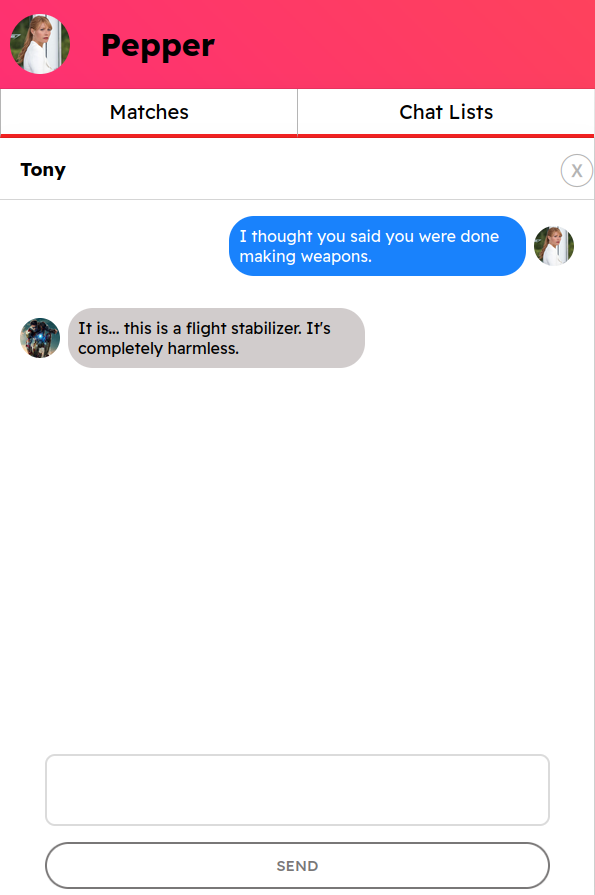
Task: Focus the message text input box
Action: click(298, 790)
